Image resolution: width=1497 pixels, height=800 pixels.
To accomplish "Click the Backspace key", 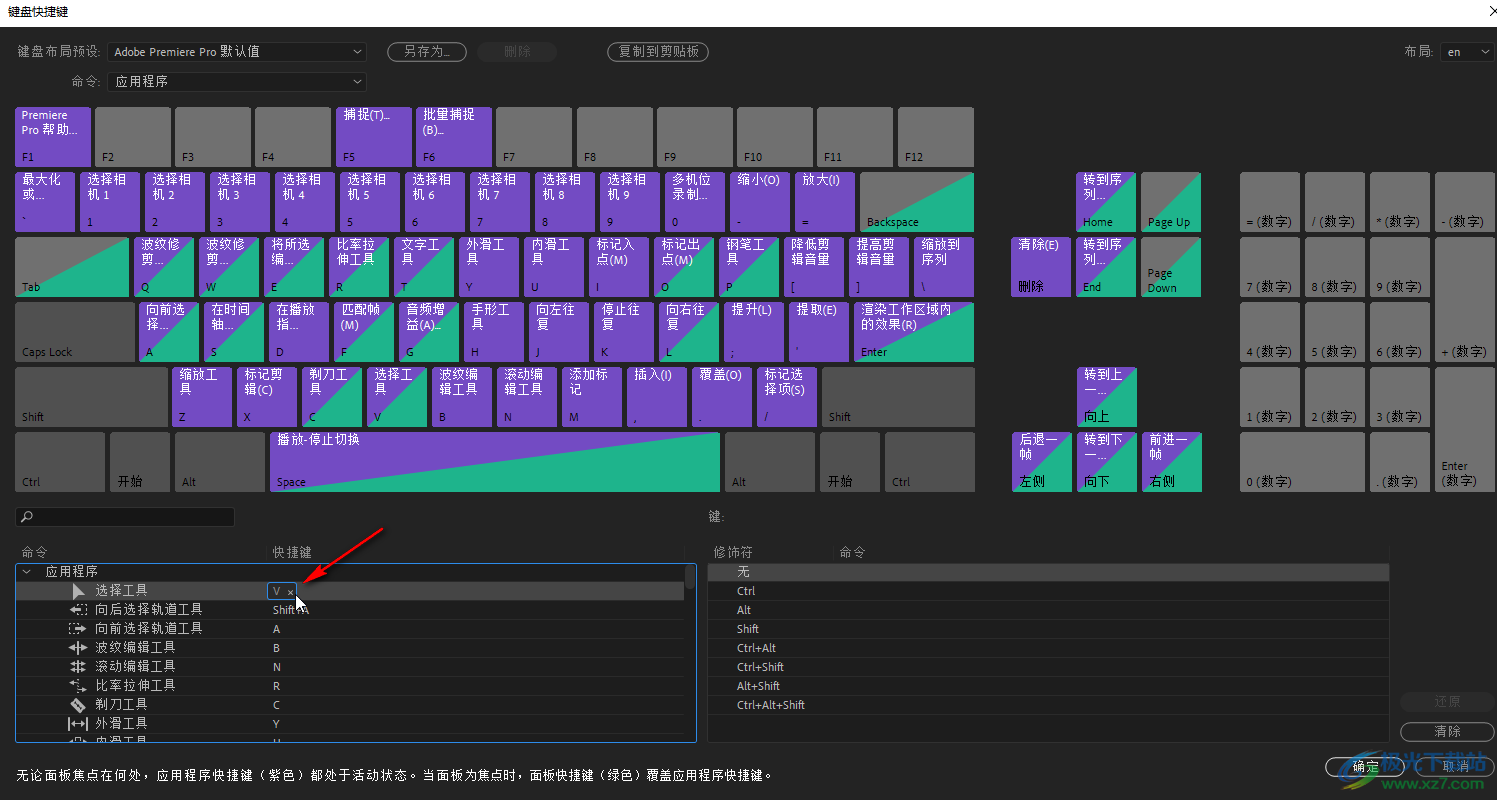I will 917,202.
